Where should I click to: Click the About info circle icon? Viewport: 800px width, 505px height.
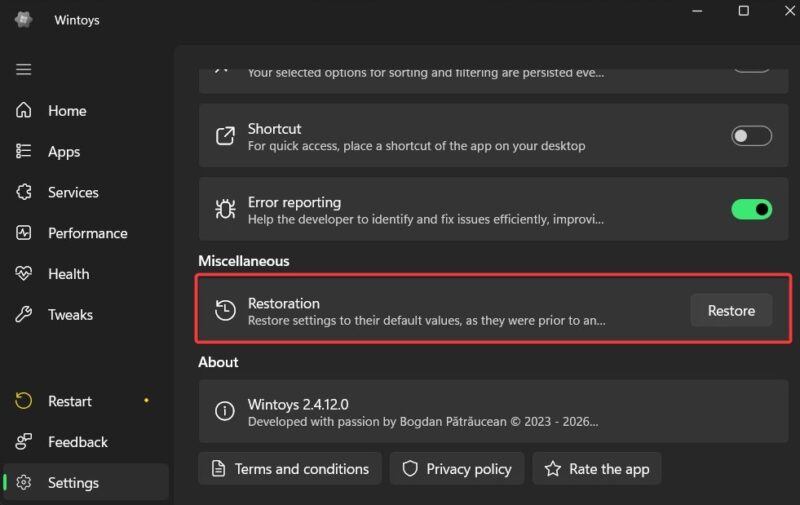225,411
